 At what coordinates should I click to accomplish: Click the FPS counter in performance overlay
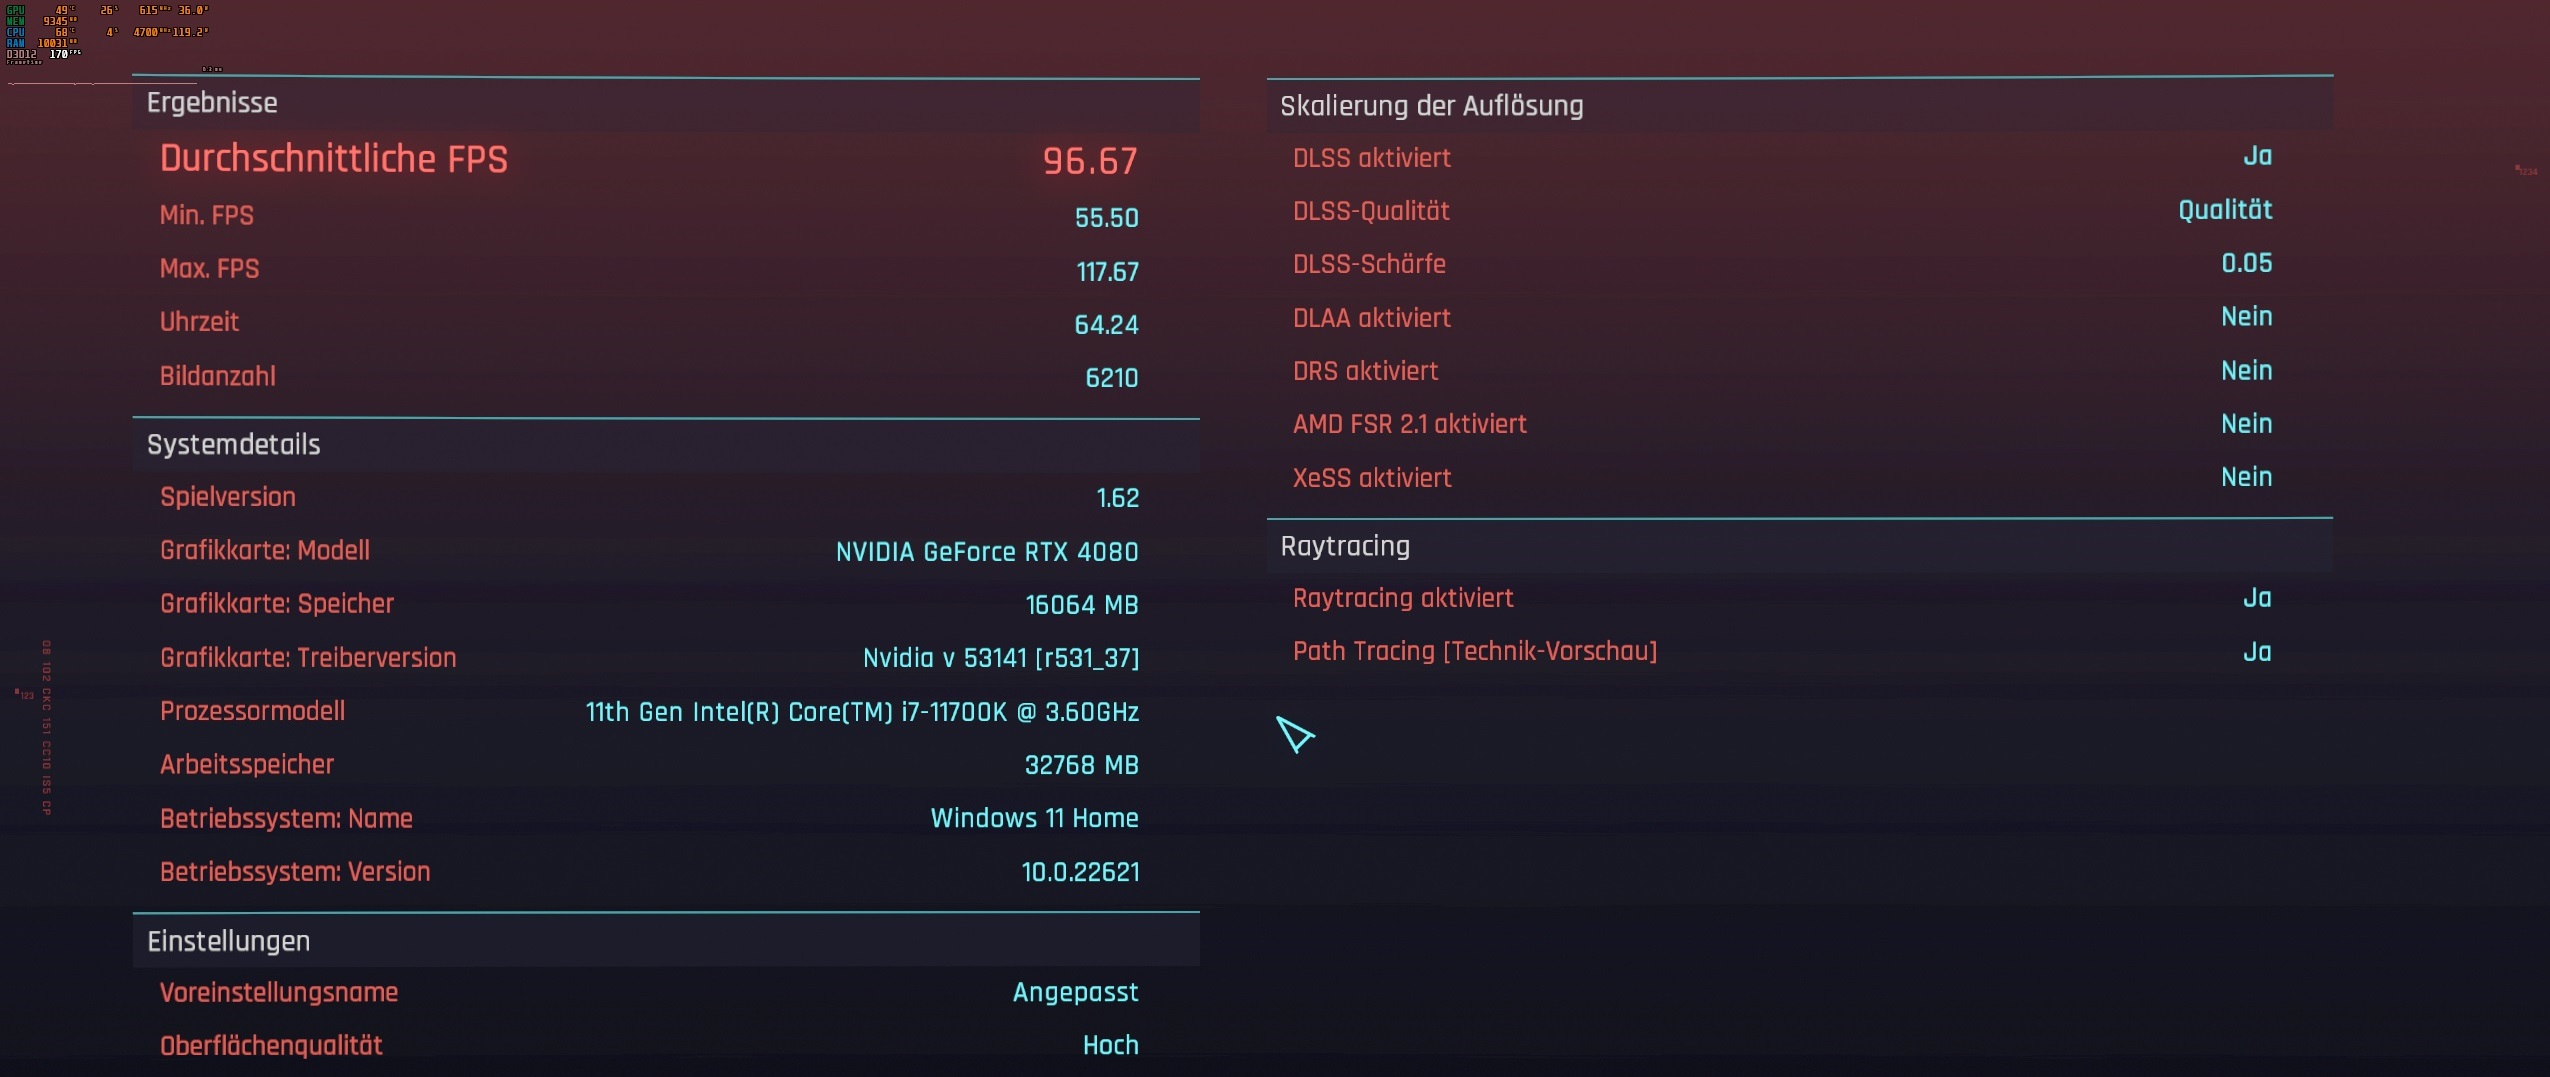tap(57, 56)
